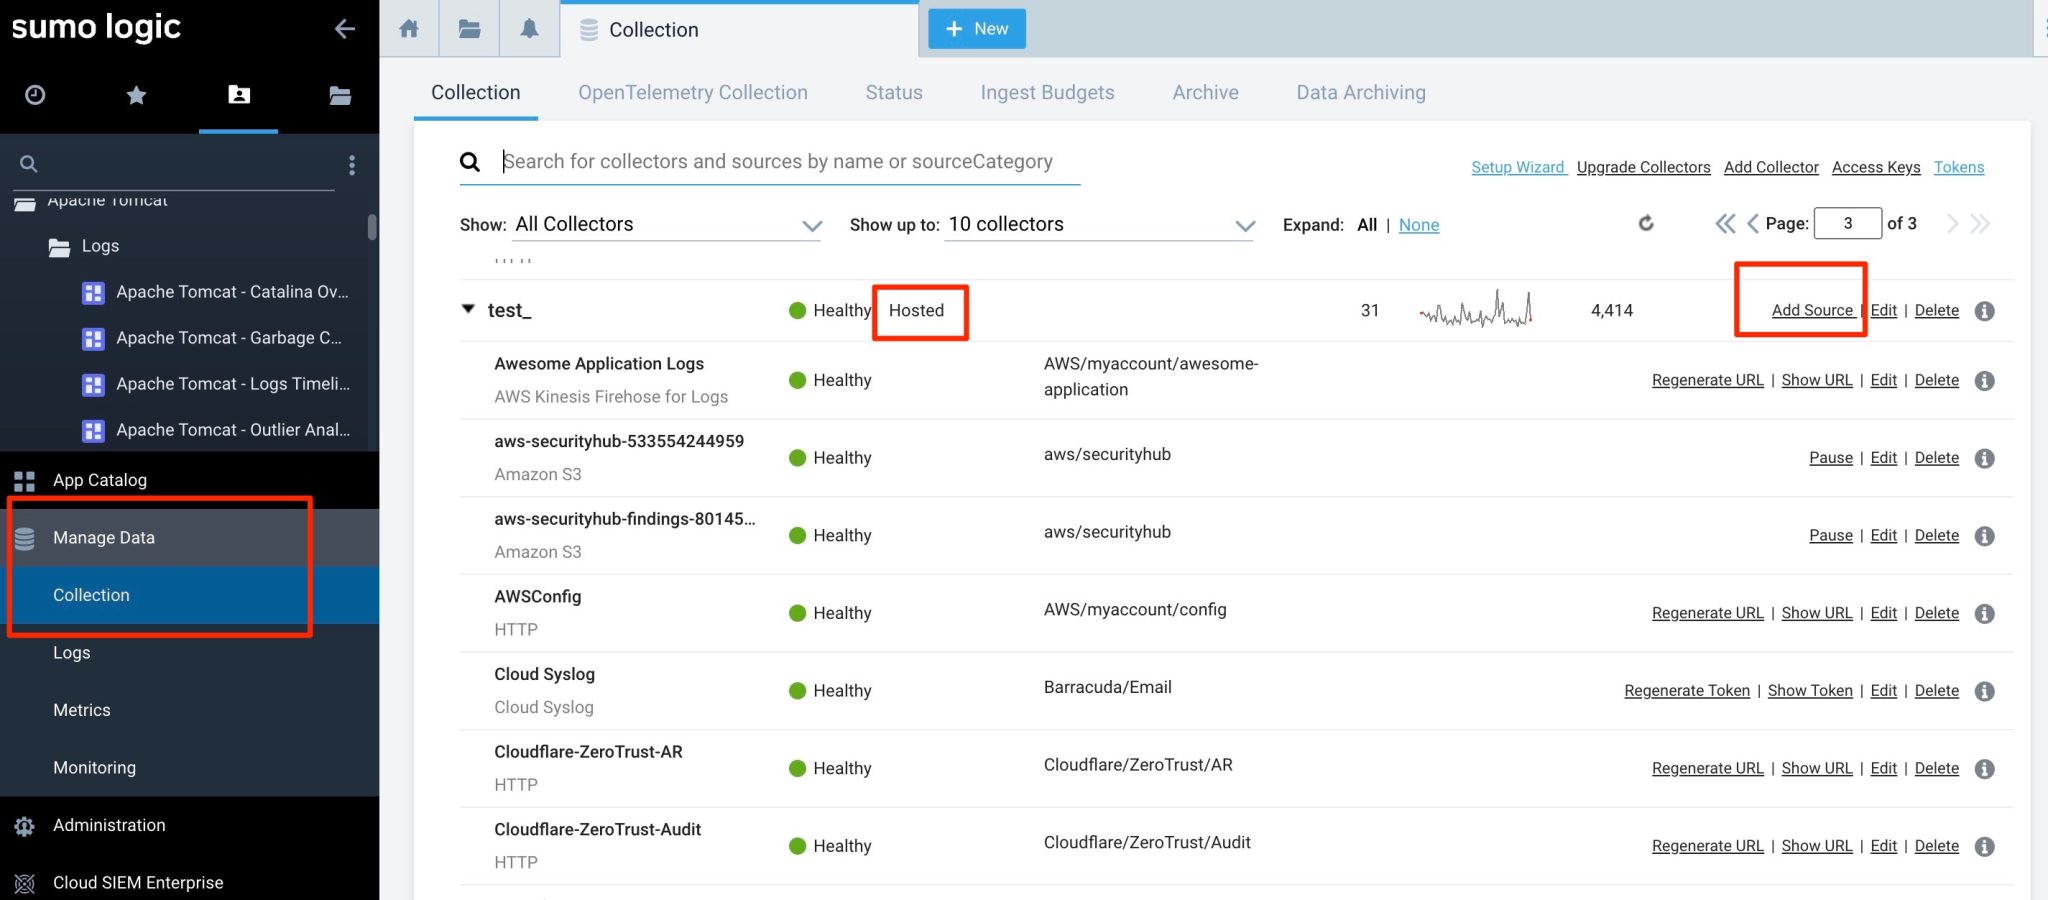Image resolution: width=2048 pixels, height=900 pixels.
Task: Click the Add Source link for test_
Action: click(1813, 310)
